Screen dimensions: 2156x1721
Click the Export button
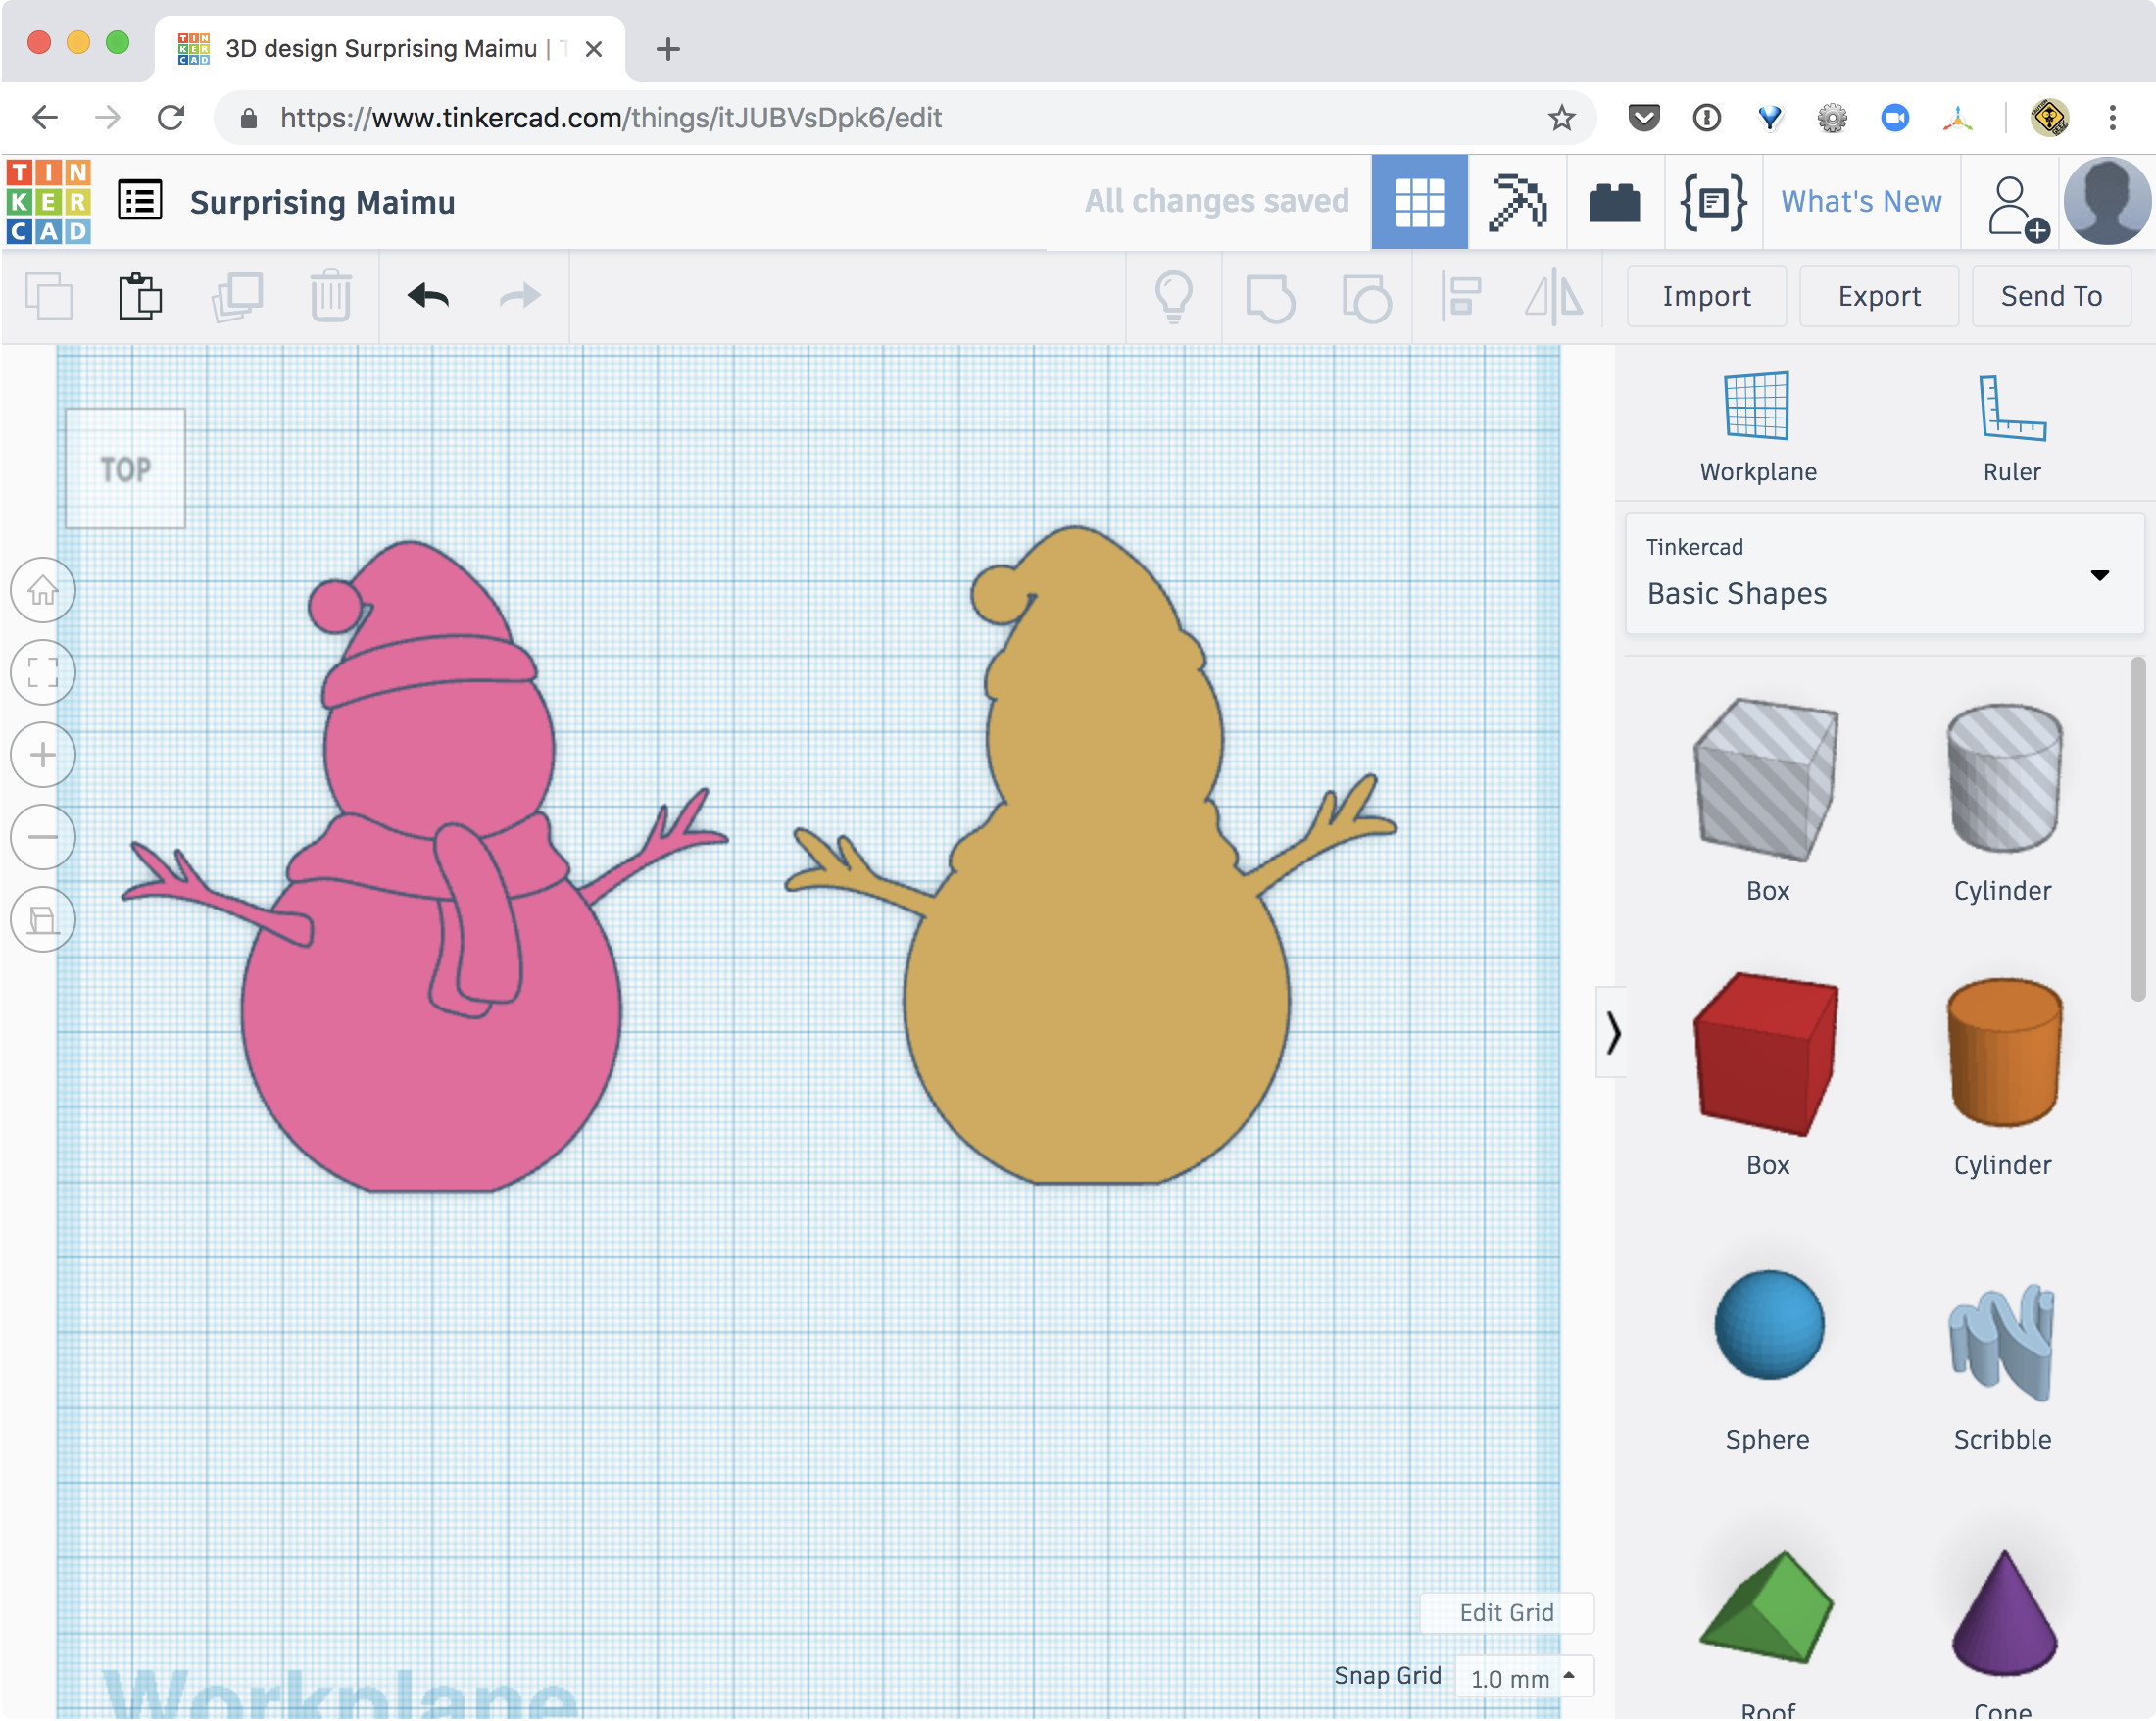(1879, 295)
